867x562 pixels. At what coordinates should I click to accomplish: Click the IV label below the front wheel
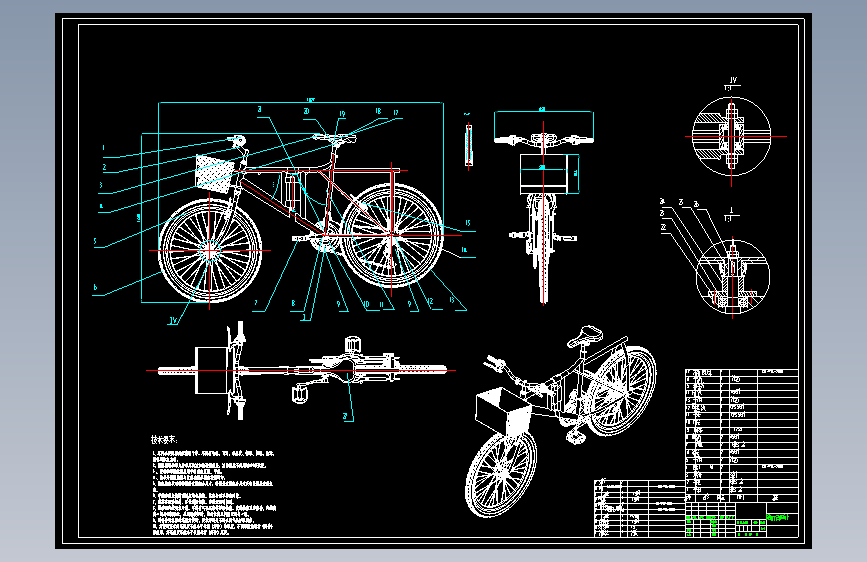pos(174,320)
